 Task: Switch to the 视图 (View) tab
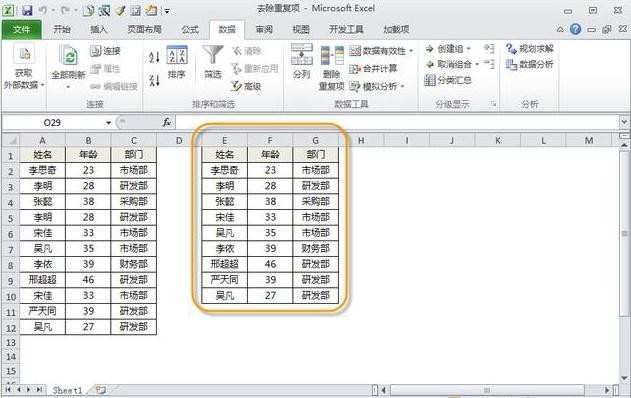(x=301, y=29)
